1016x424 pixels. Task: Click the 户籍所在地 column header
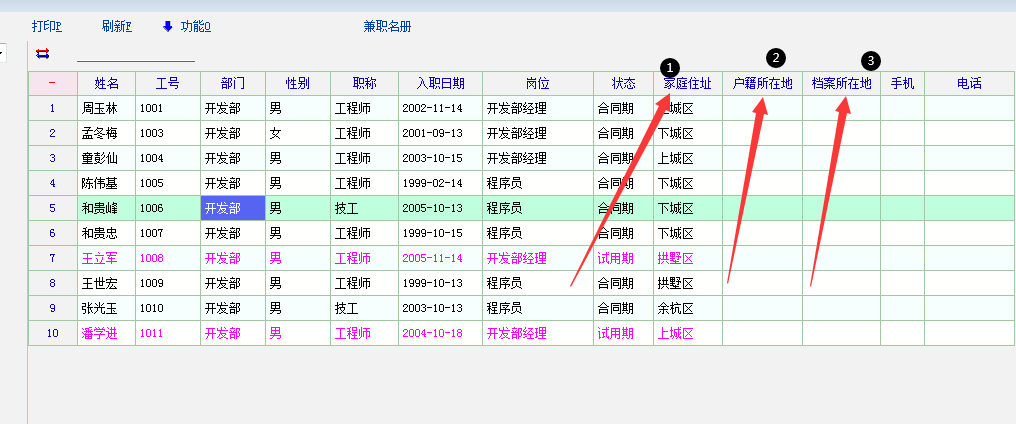(762, 83)
